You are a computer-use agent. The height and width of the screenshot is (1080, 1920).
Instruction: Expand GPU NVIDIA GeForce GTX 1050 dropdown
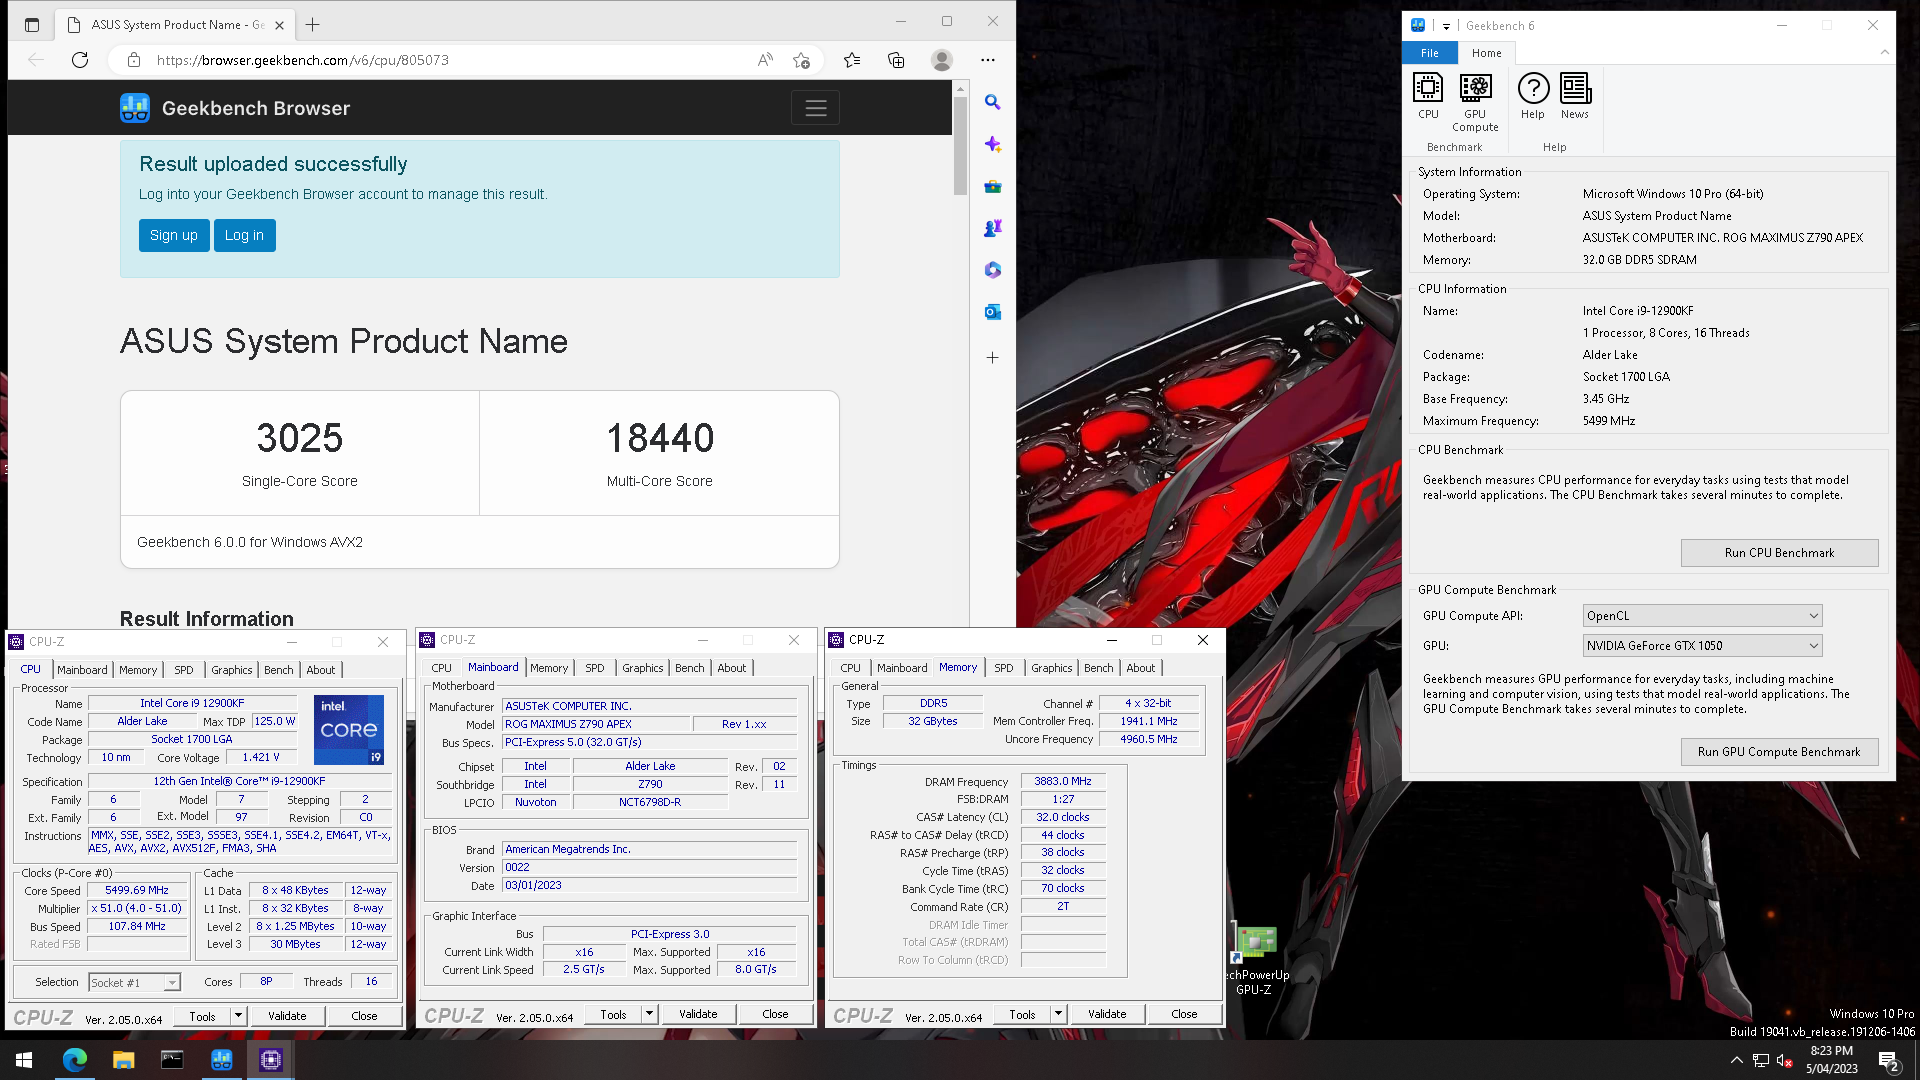tap(1813, 646)
